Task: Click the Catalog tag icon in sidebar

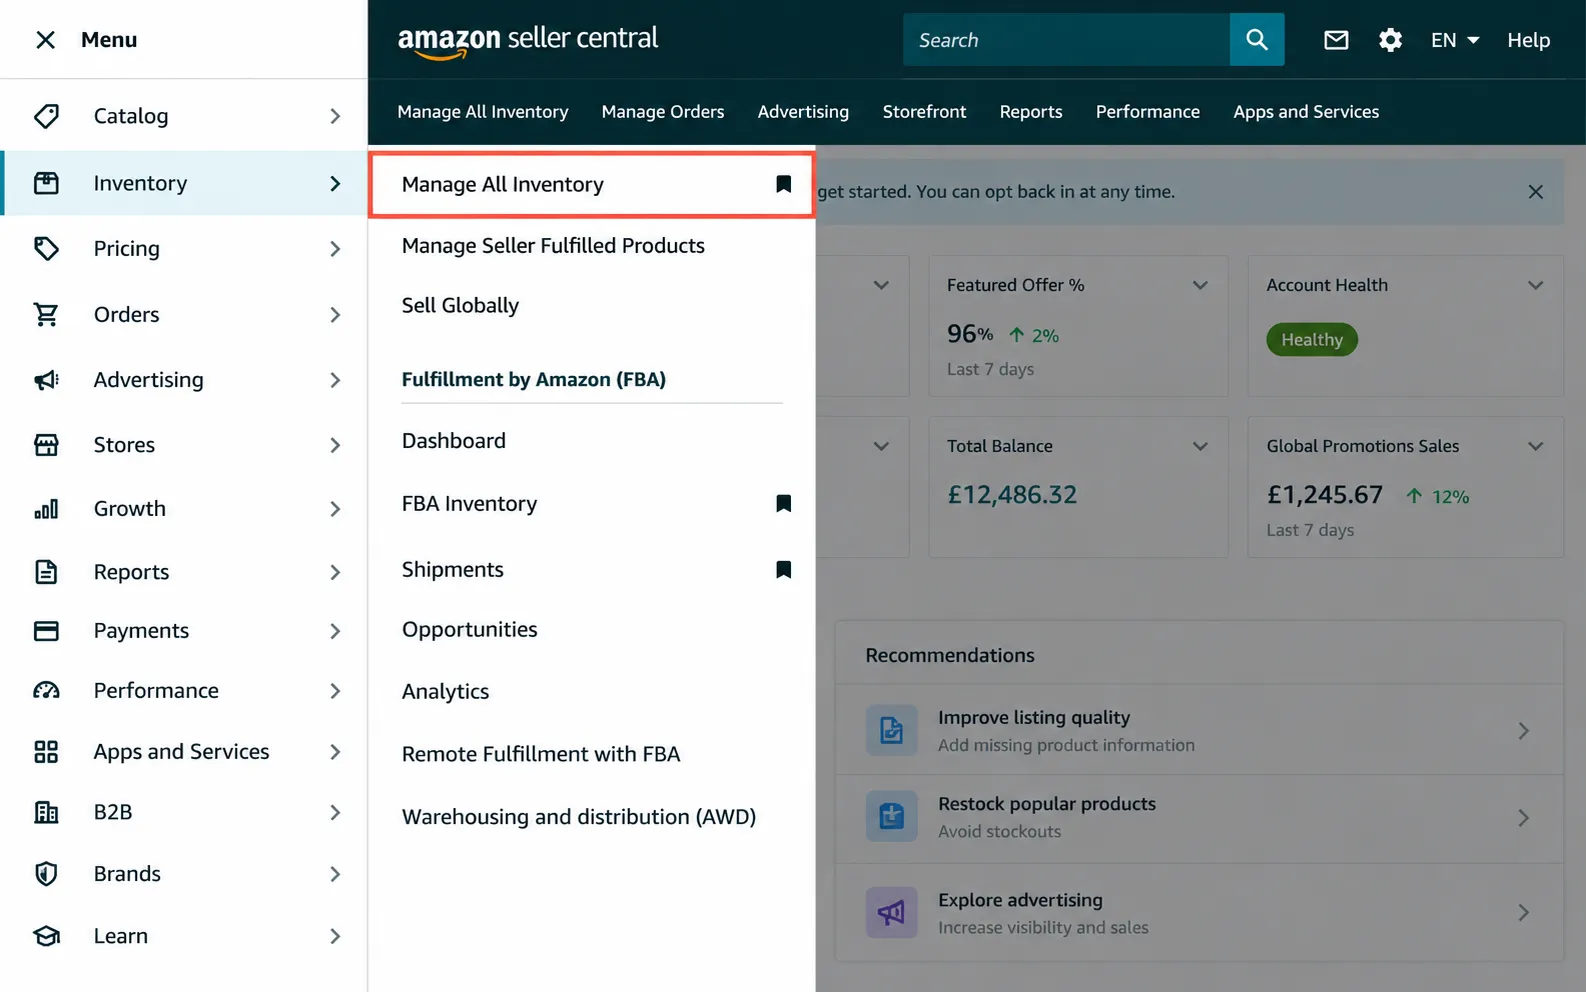Action: (x=46, y=116)
